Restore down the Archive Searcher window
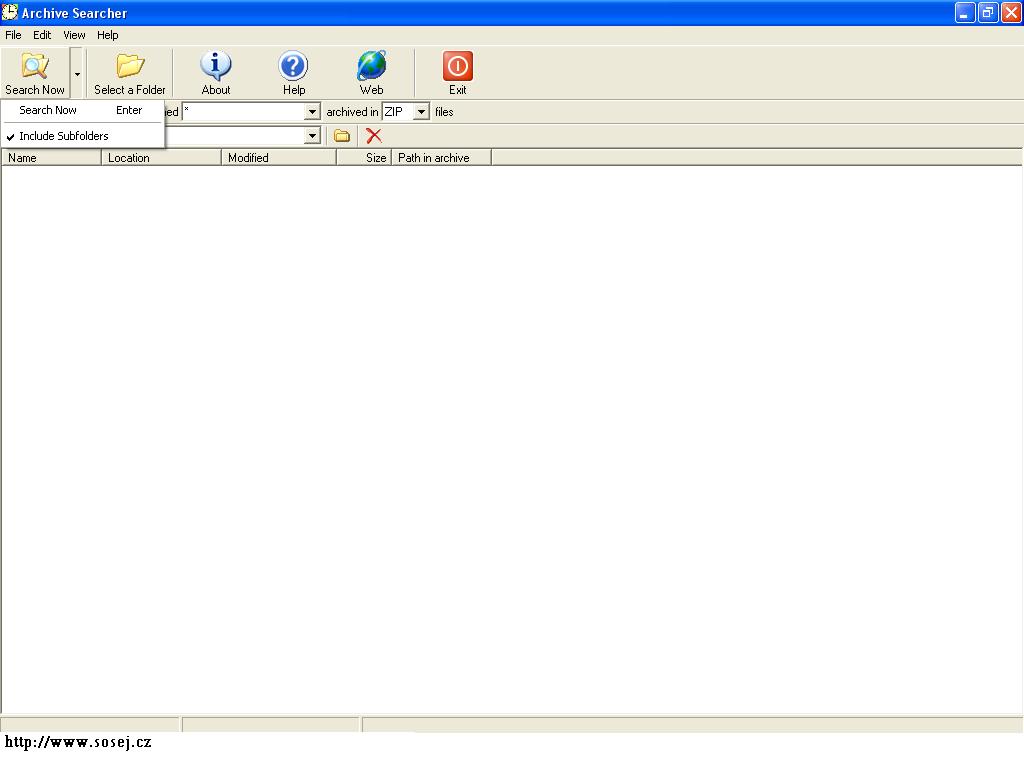Image resolution: width=1024 pixels, height=768 pixels. 987,12
